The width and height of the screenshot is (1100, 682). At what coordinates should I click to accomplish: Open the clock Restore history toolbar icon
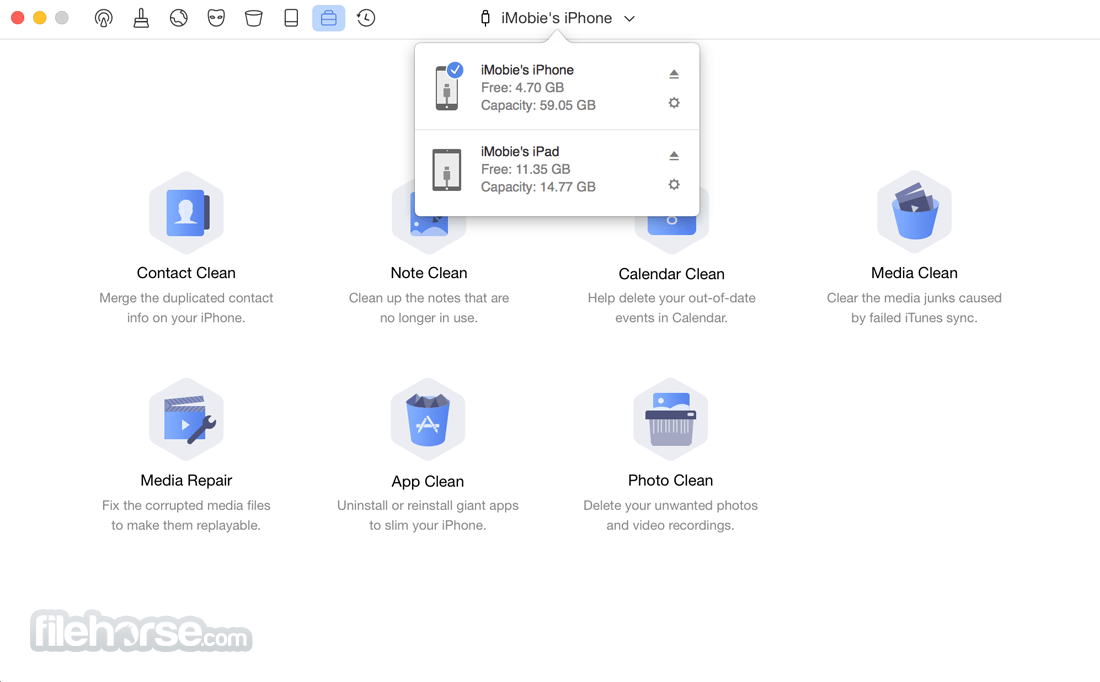tap(366, 18)
